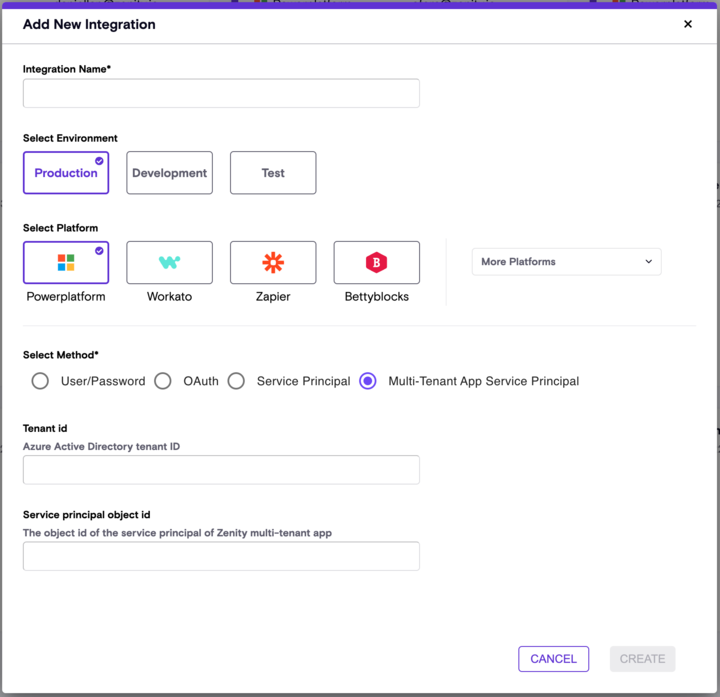The width and height of the screenshot is (720, 697).
Task: Click the Create button
Action: point(642,659)
